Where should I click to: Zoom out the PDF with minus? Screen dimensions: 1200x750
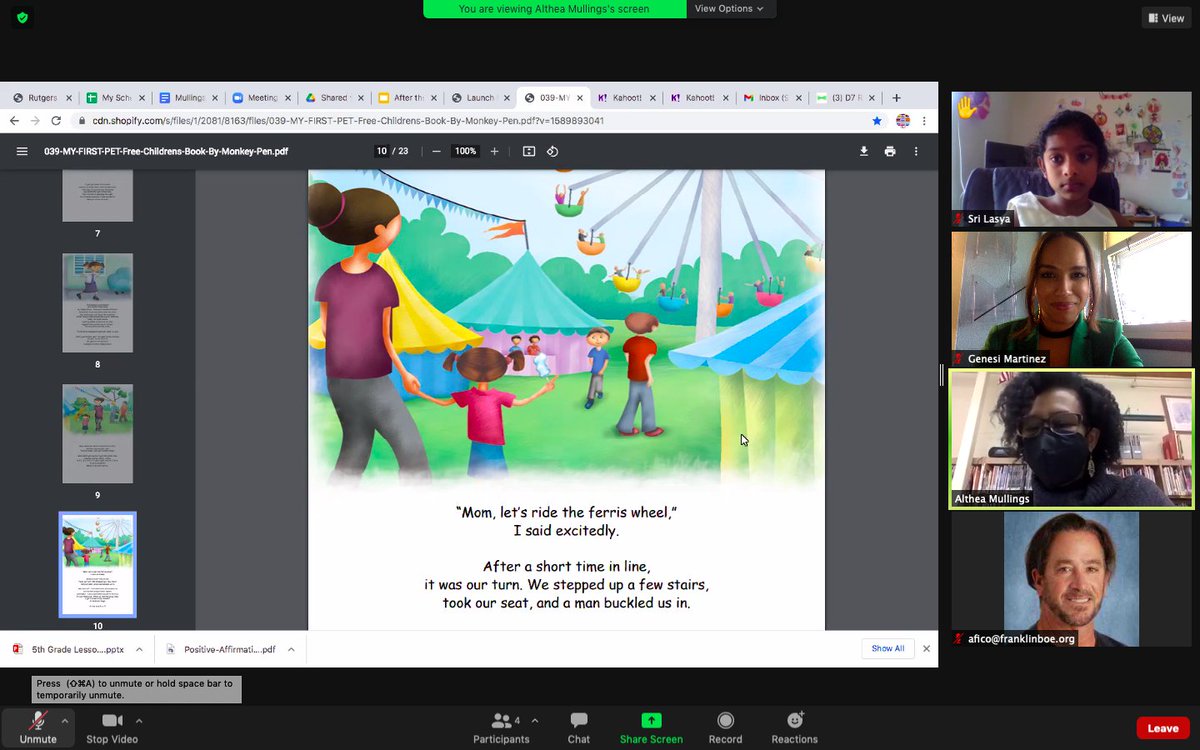click(x=436, y=151)
